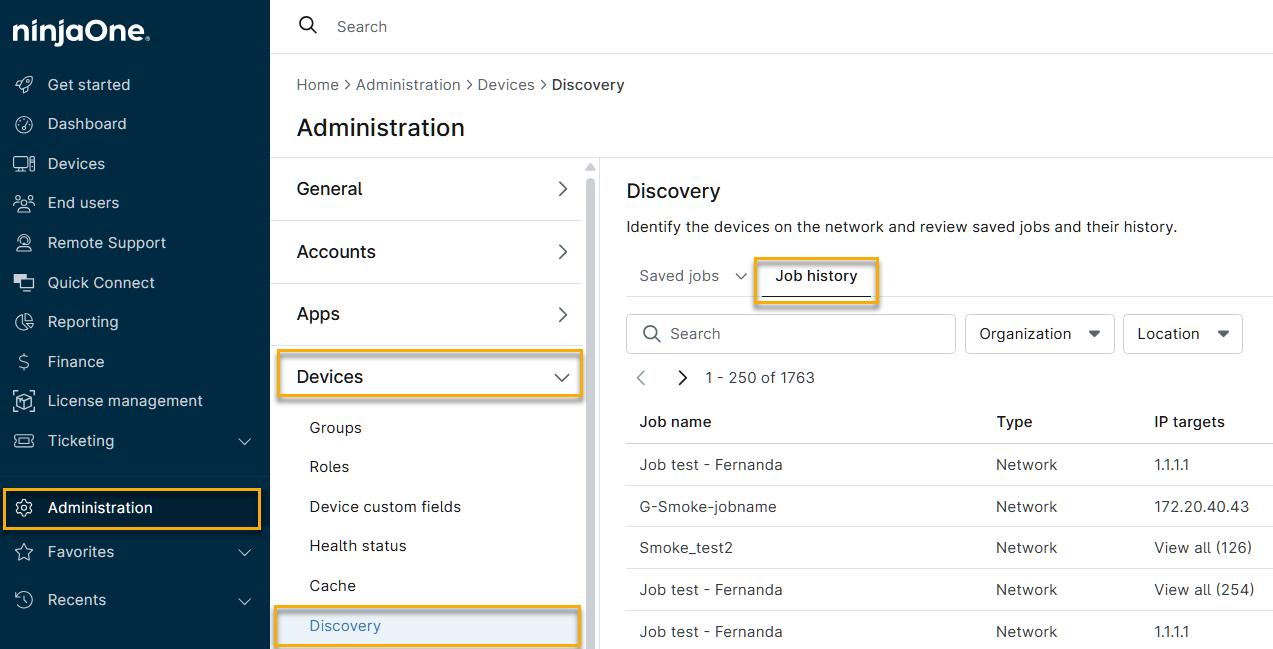Select the Job history tab
Image resolution: width=1273 pixels, height=649 pixels.
click(x=816, y=276)
